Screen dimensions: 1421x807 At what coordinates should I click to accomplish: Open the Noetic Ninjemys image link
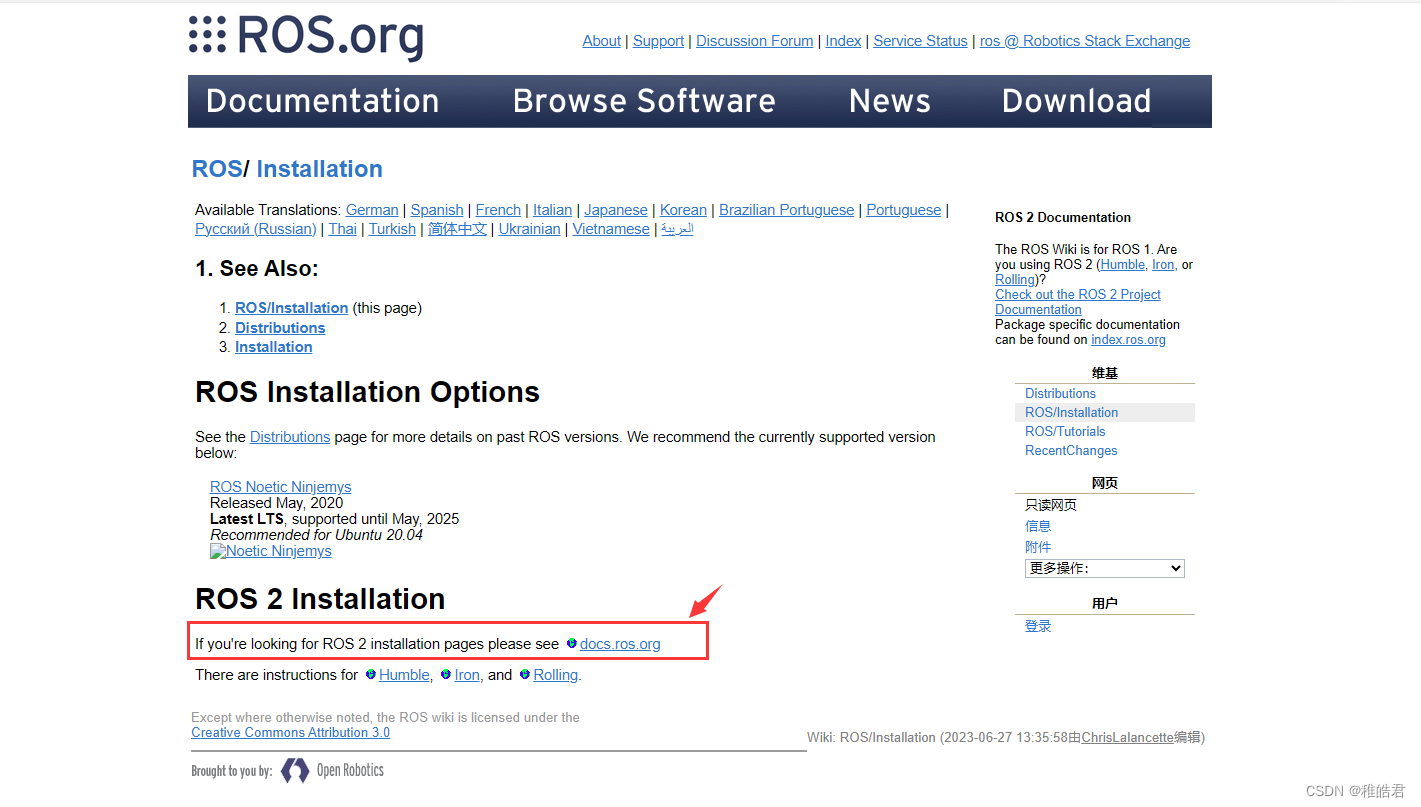271,551
